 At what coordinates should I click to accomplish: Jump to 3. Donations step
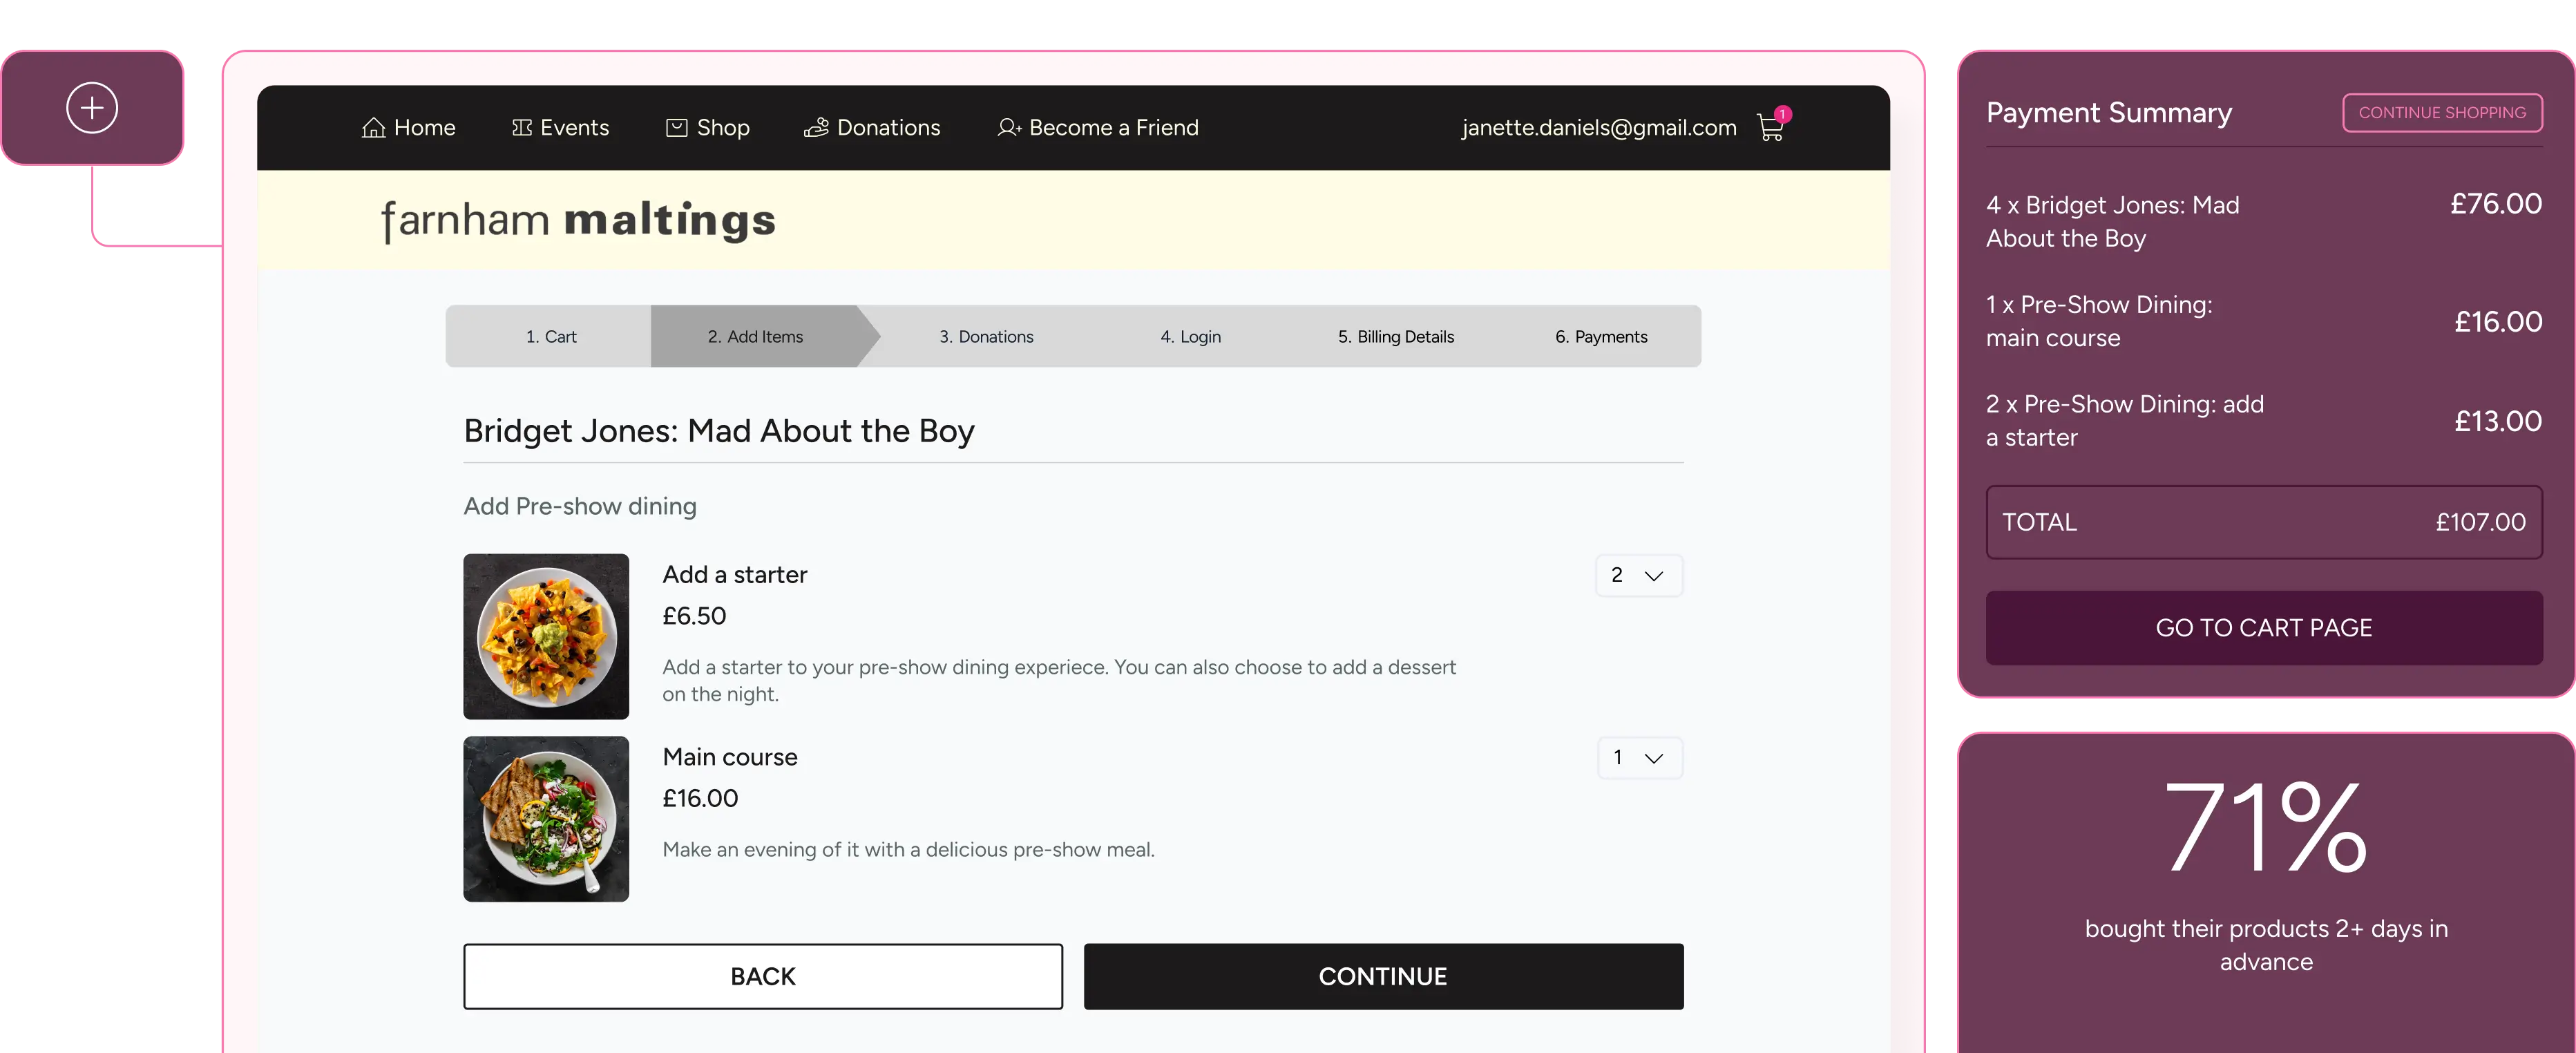pyautogui.click(x=986, y=337)
